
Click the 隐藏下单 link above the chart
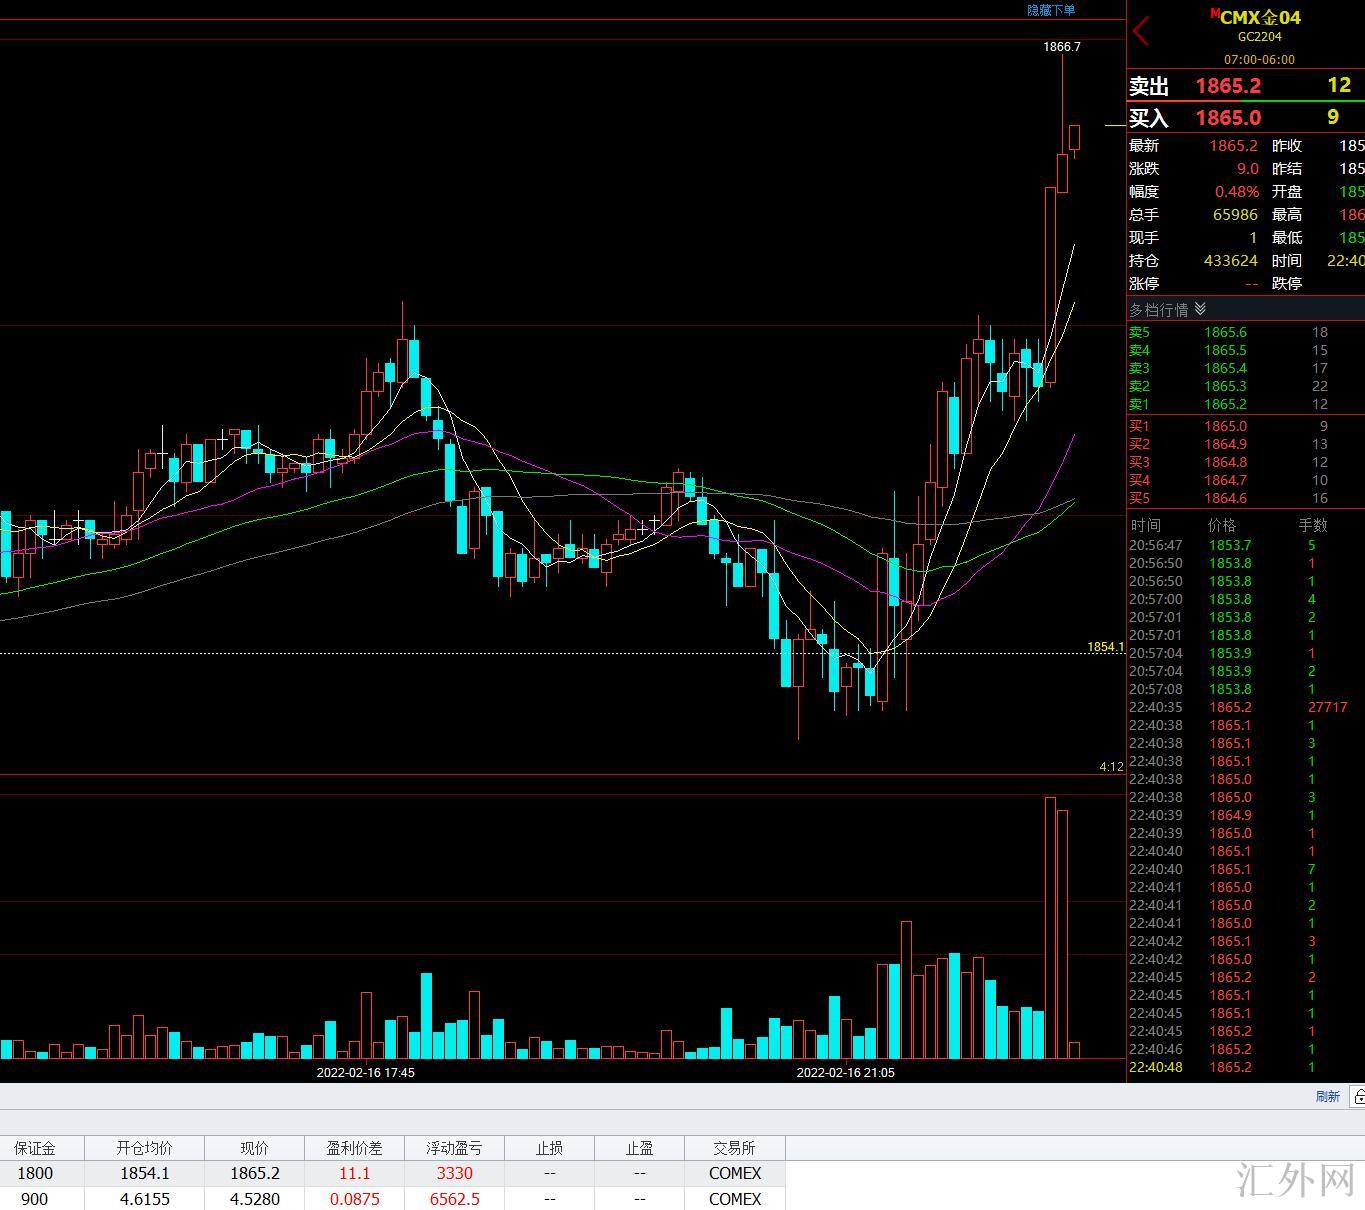[x=1051, y=10]
